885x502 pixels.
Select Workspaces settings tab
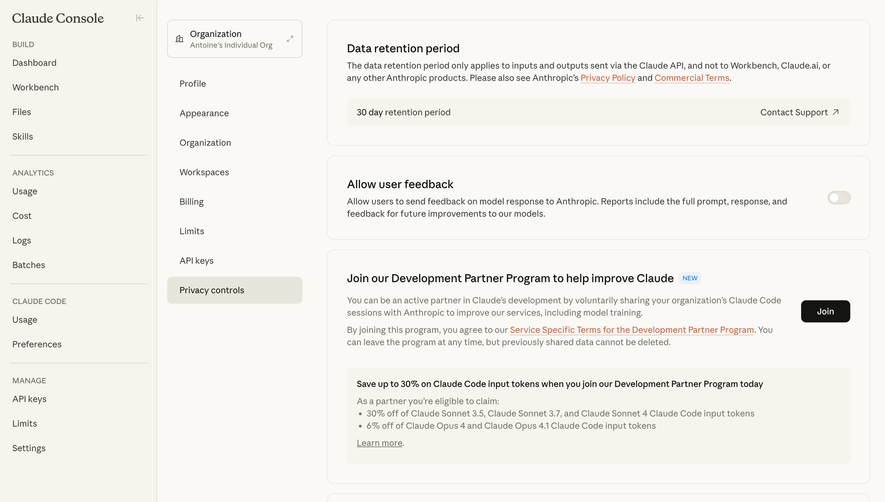coord(234,172)
